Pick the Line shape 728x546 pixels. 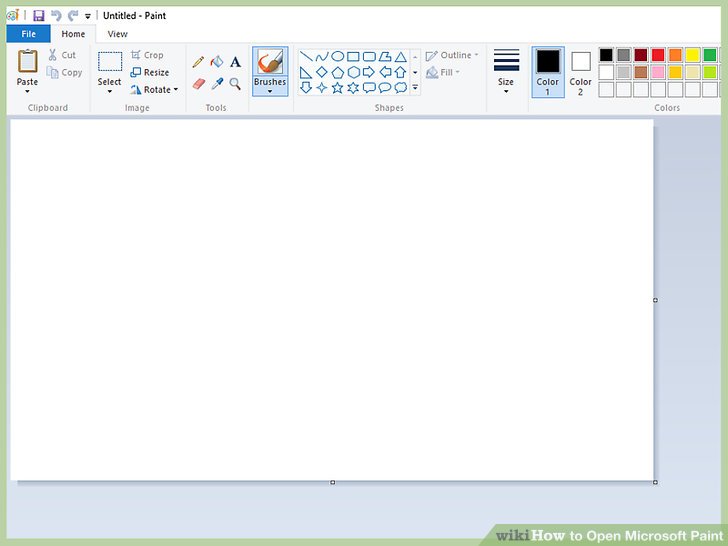[306, 57]
